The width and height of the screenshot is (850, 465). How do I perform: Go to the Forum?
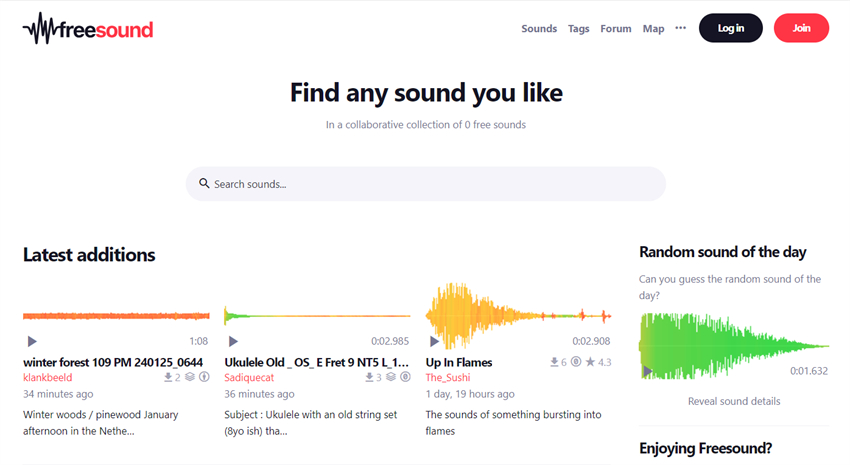[616, 29]
